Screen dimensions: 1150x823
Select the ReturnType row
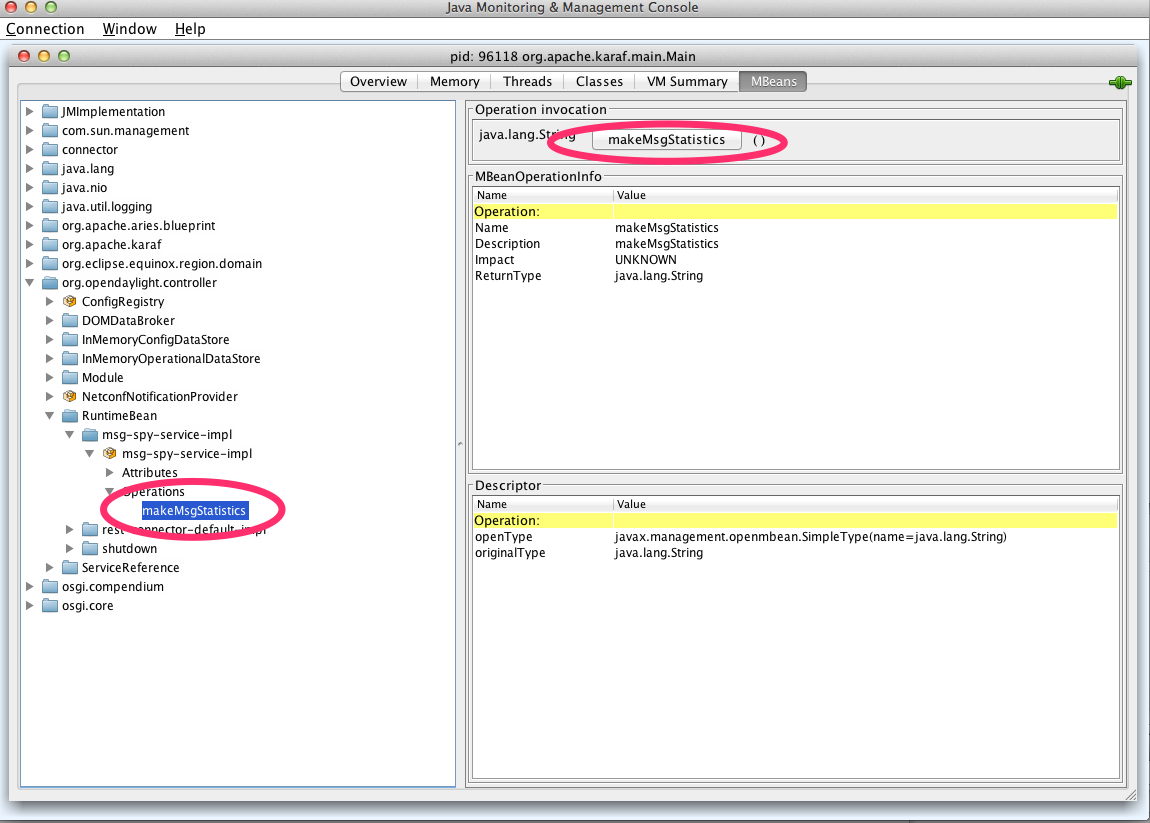click(795, 276)
